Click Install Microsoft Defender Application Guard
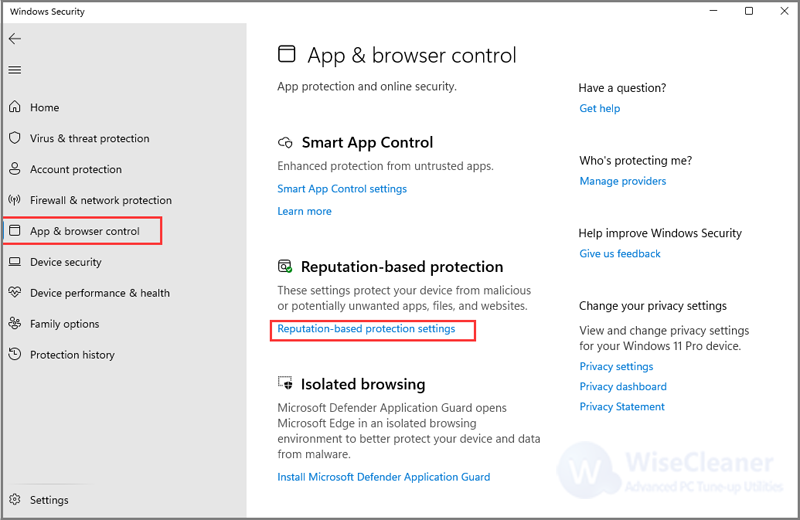 (384, 477)
